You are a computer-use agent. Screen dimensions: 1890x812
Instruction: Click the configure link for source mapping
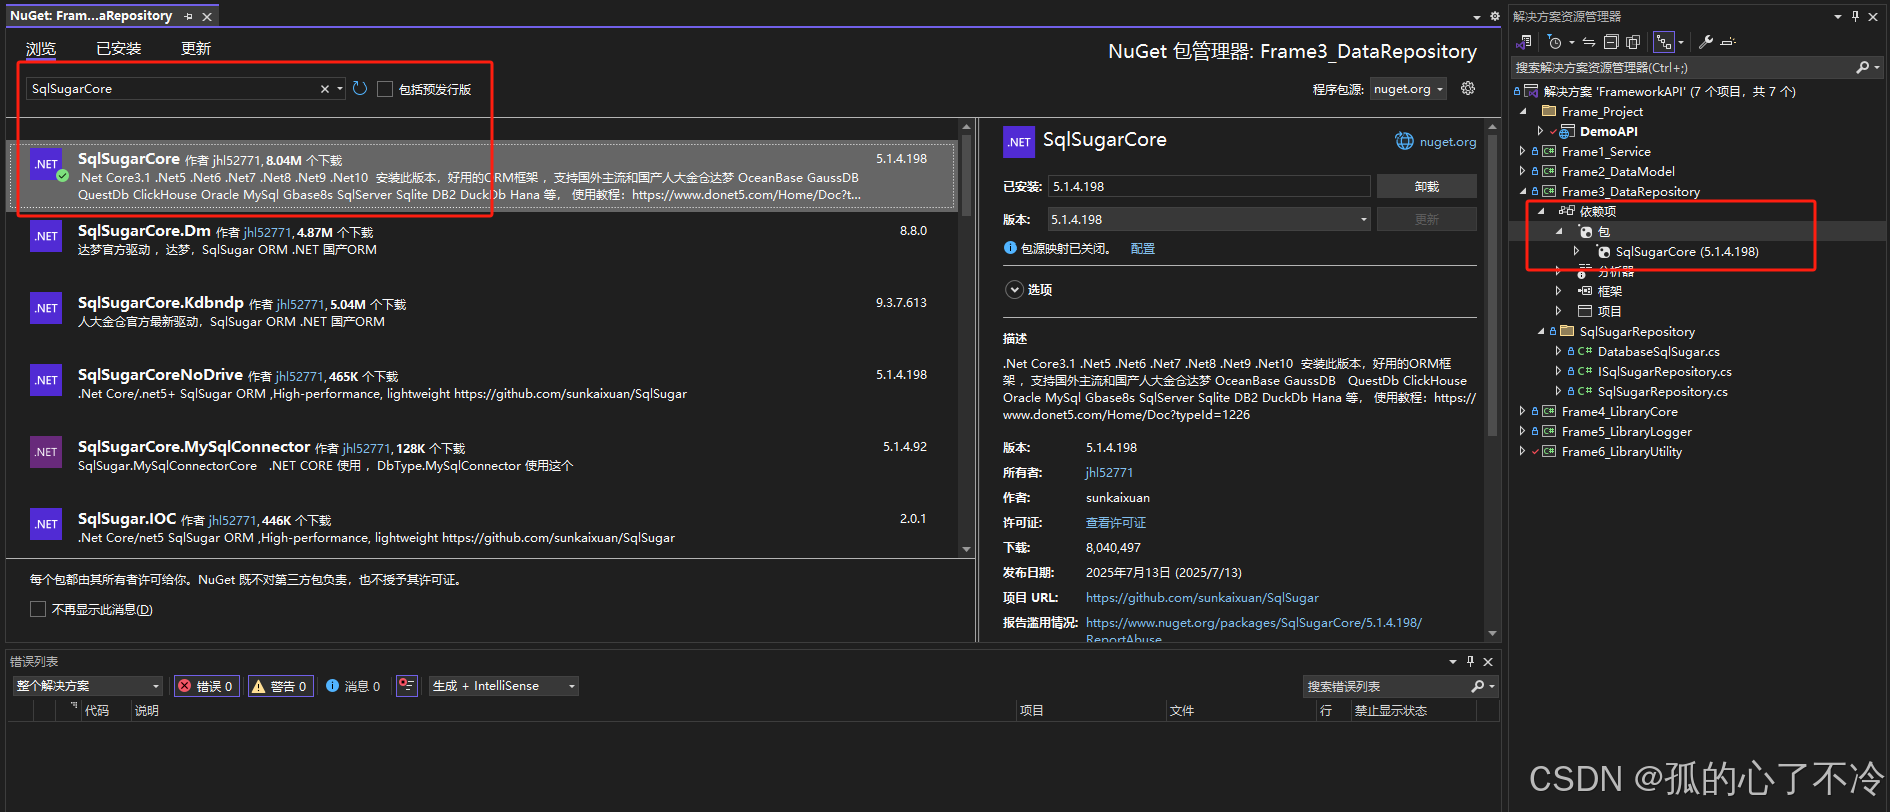[x=1142, y=248]
